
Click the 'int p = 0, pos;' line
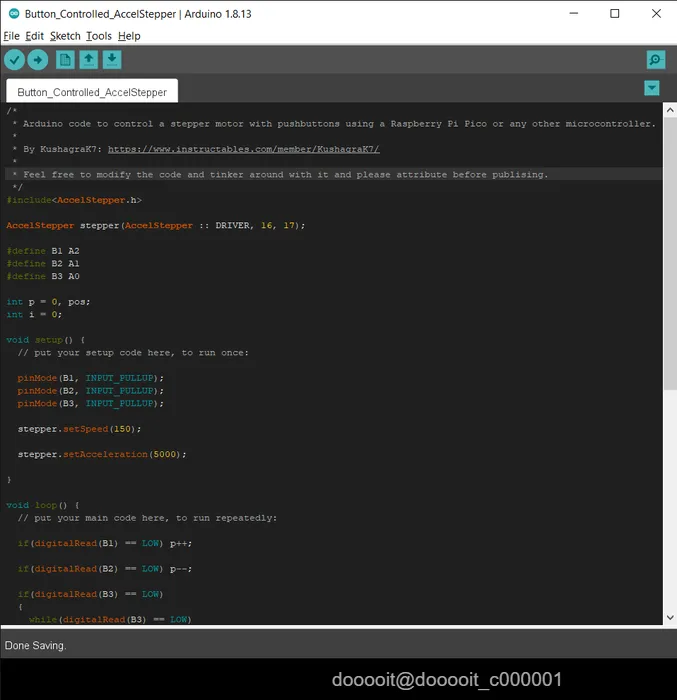tap(48, 302)
